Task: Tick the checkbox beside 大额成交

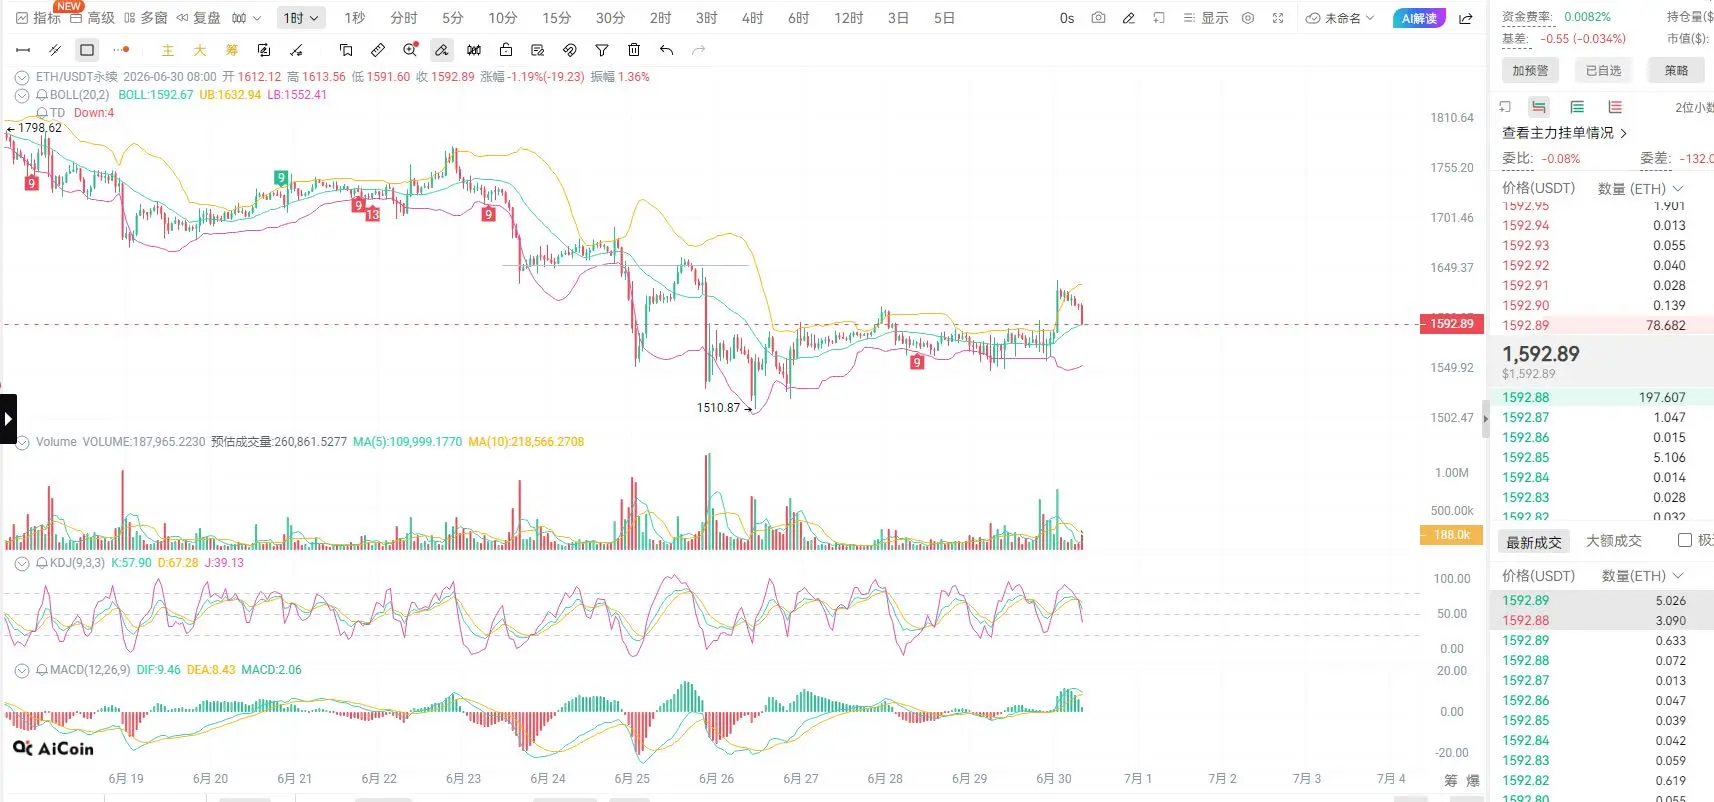Action: (x=1685, y=540)
